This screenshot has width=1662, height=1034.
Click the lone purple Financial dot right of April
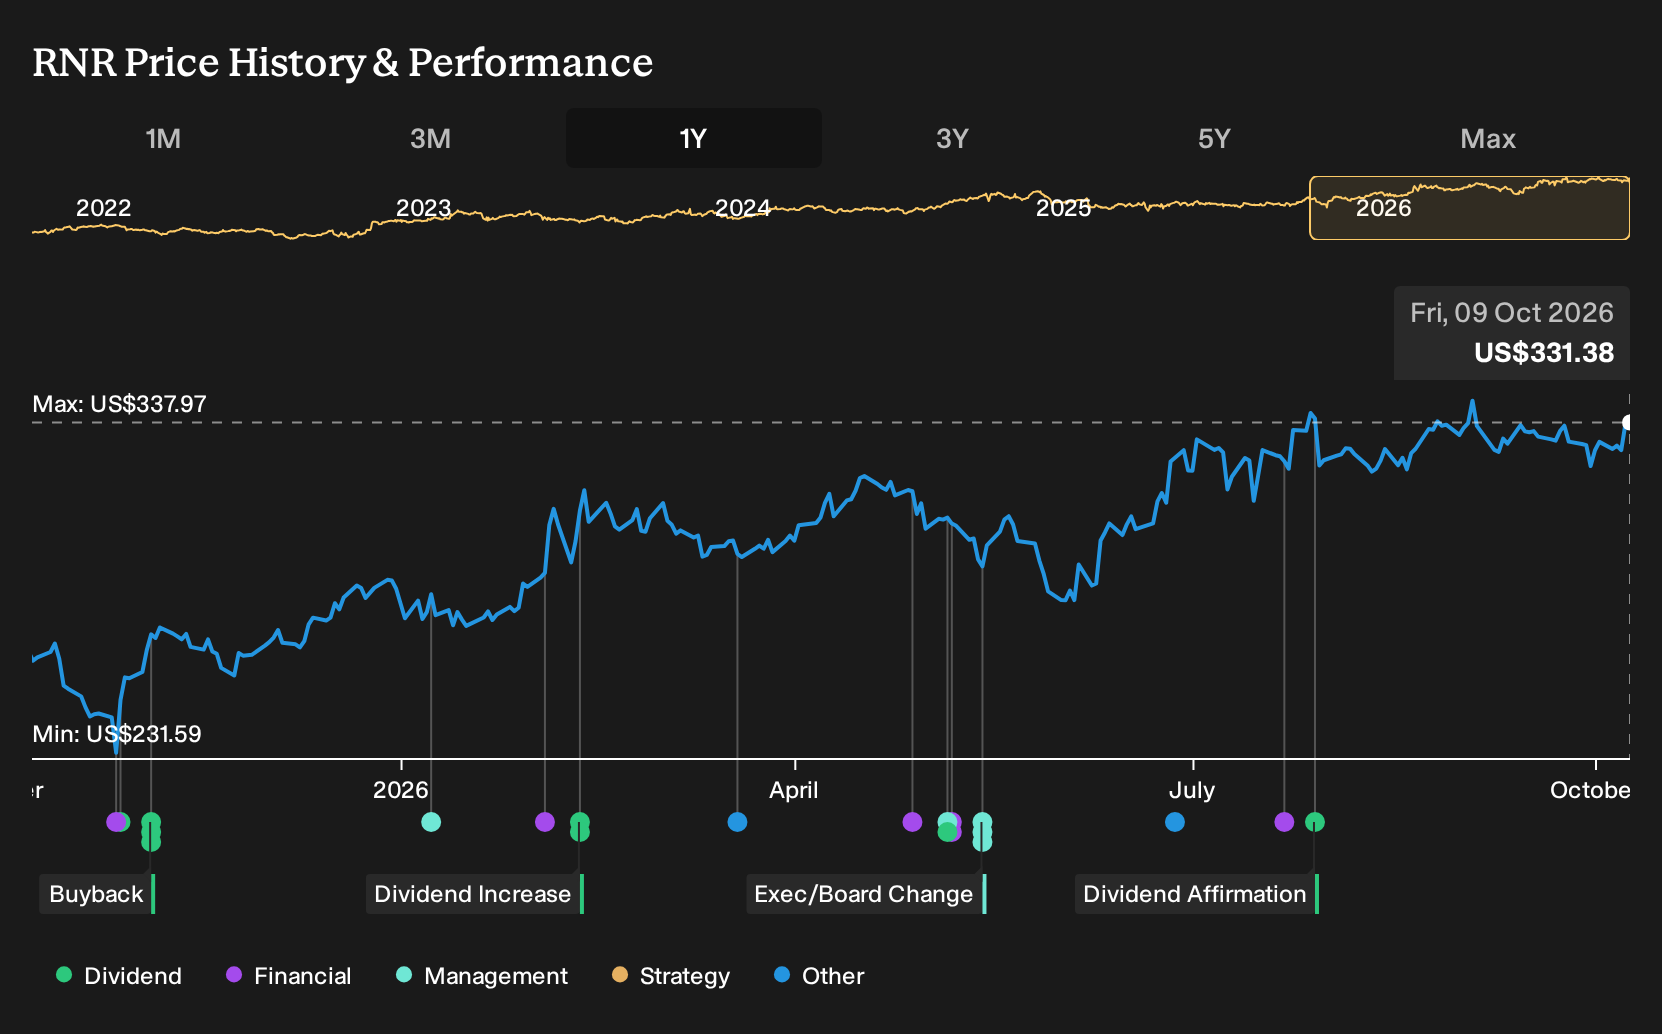[912, 822]
